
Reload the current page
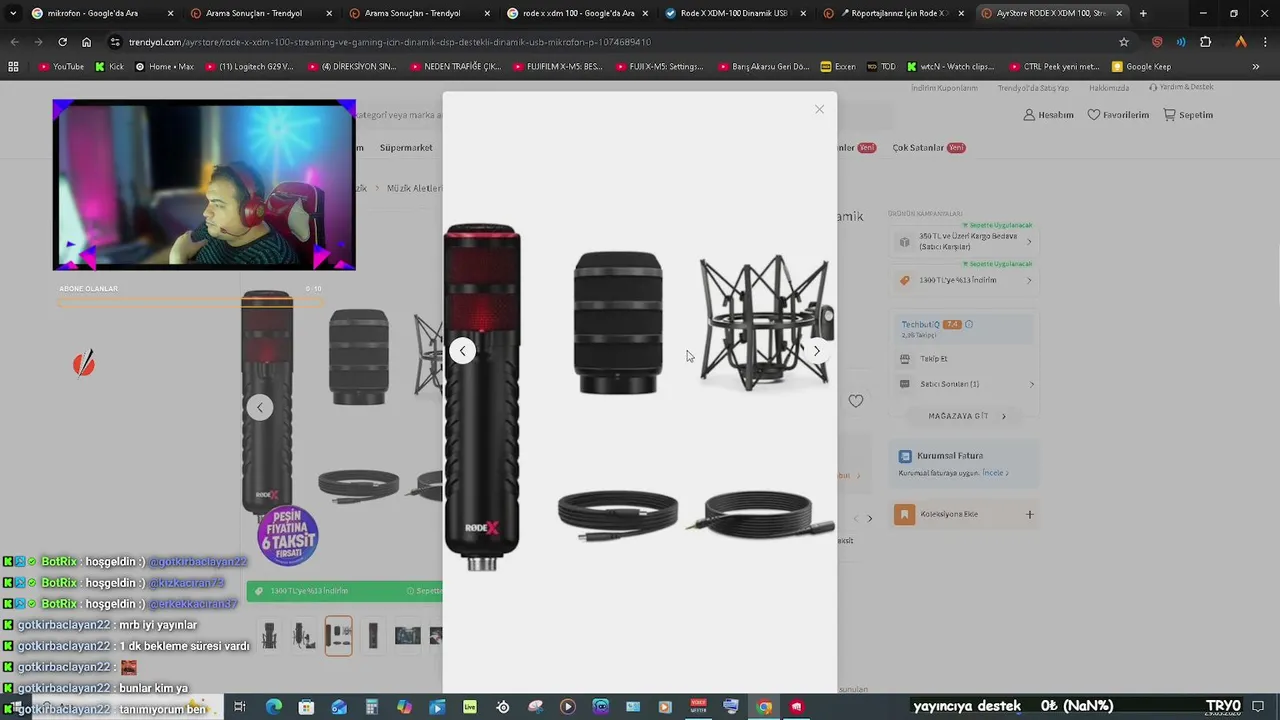(x=62, y=42)
